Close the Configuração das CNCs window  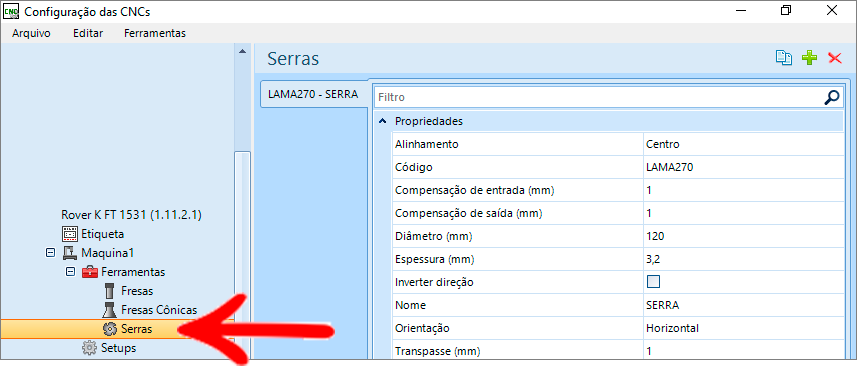click(832, 10)
